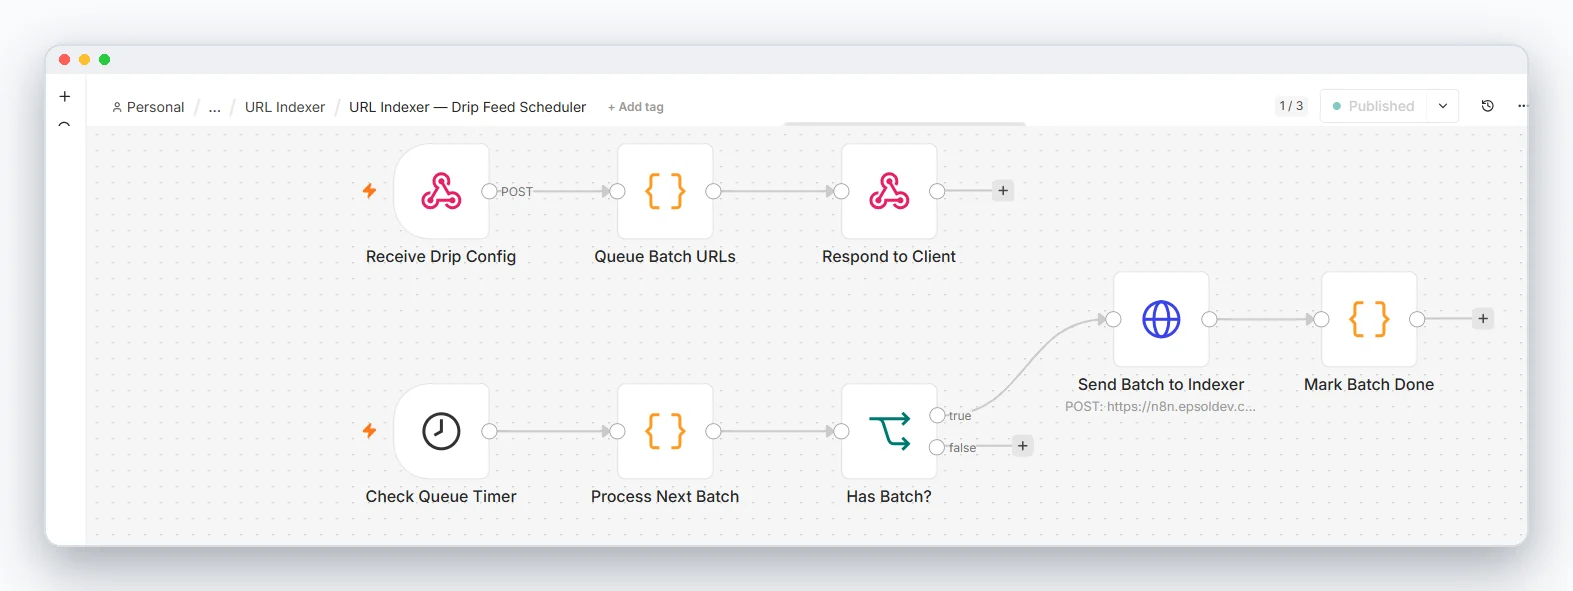
Task: Click the 'Process Next Batch' node label
Action: 665,496
